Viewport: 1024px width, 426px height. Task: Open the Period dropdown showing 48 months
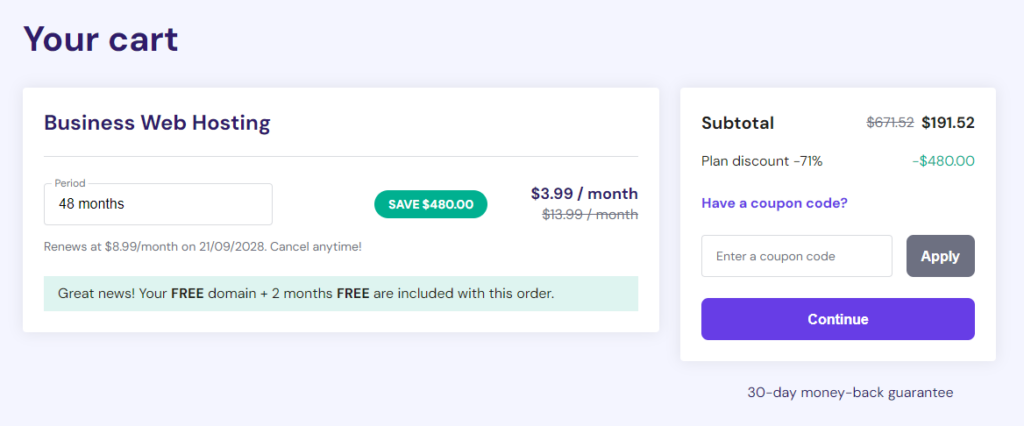pos(158,204)
